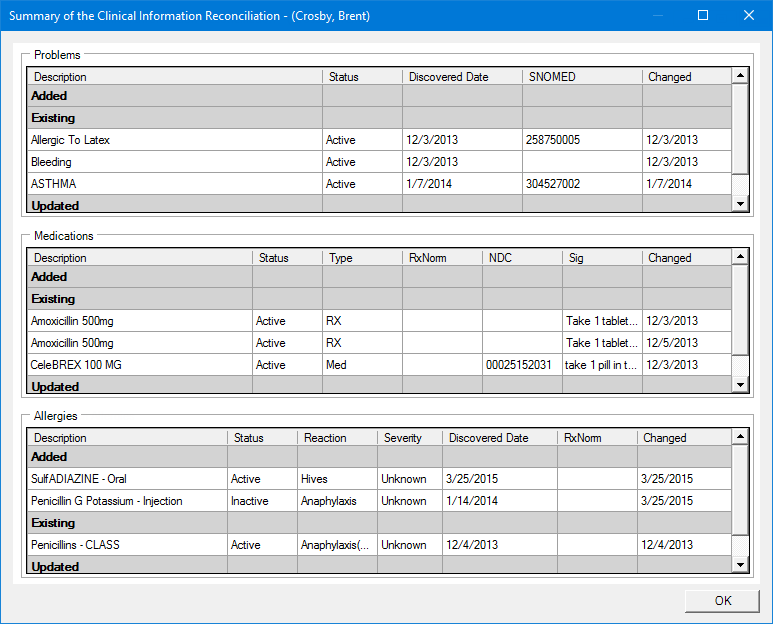
Task: Click the Severity column header
Action: (410, 438)
